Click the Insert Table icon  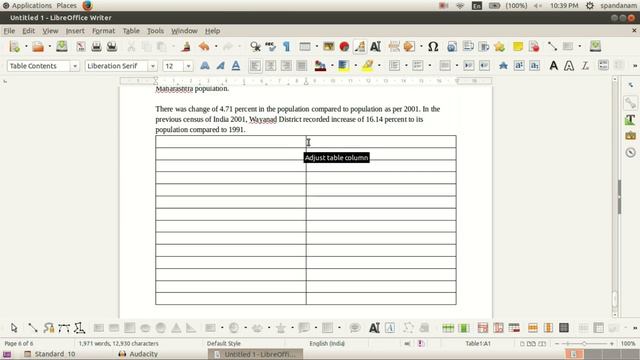coord(305,47)
